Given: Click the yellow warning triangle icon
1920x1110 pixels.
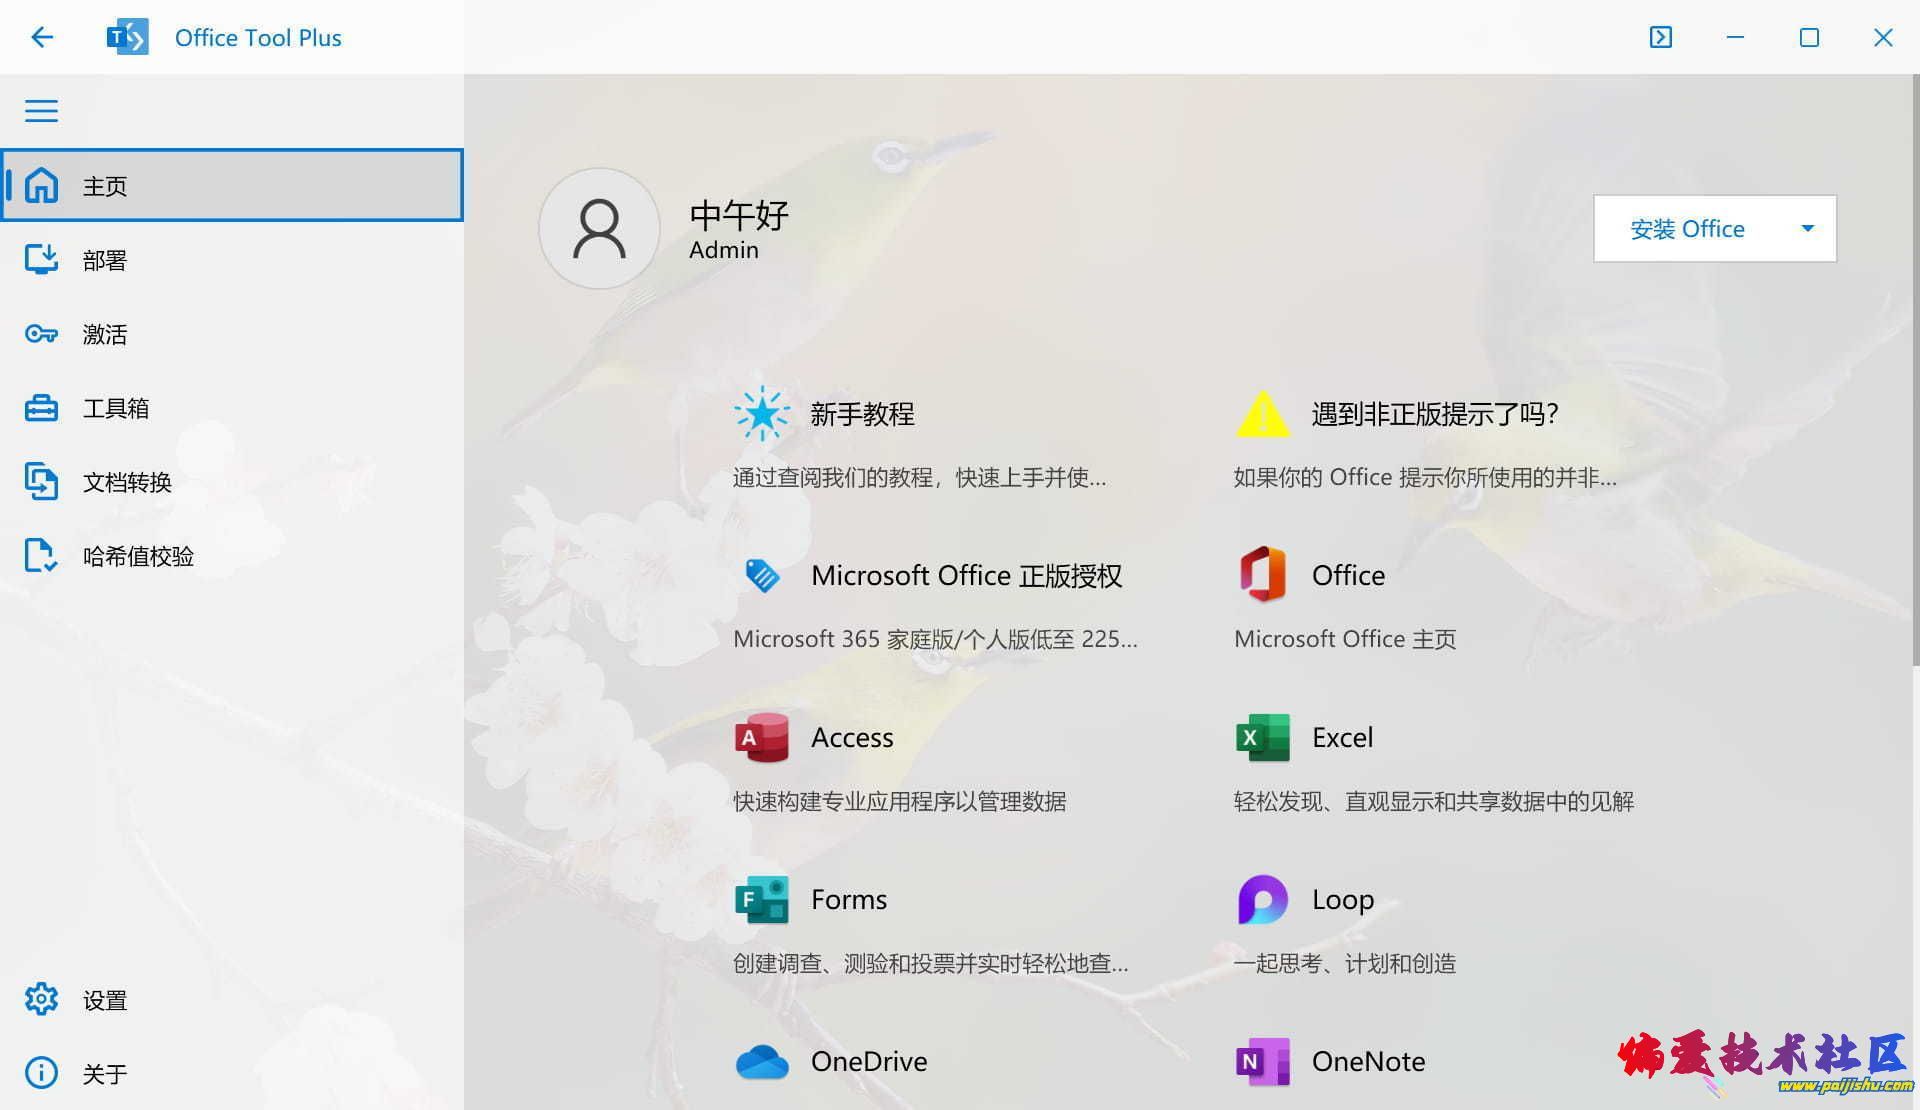Looking at the screenshot, I should click(x=1263, y=413).
